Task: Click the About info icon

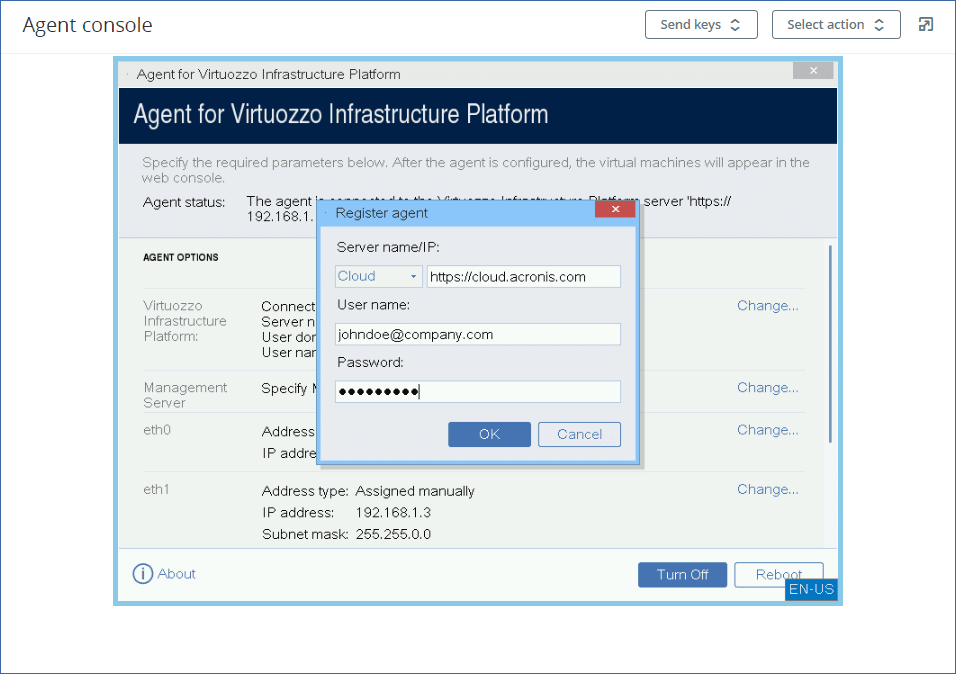Action: pyautogui.click(x=143, y=574)
